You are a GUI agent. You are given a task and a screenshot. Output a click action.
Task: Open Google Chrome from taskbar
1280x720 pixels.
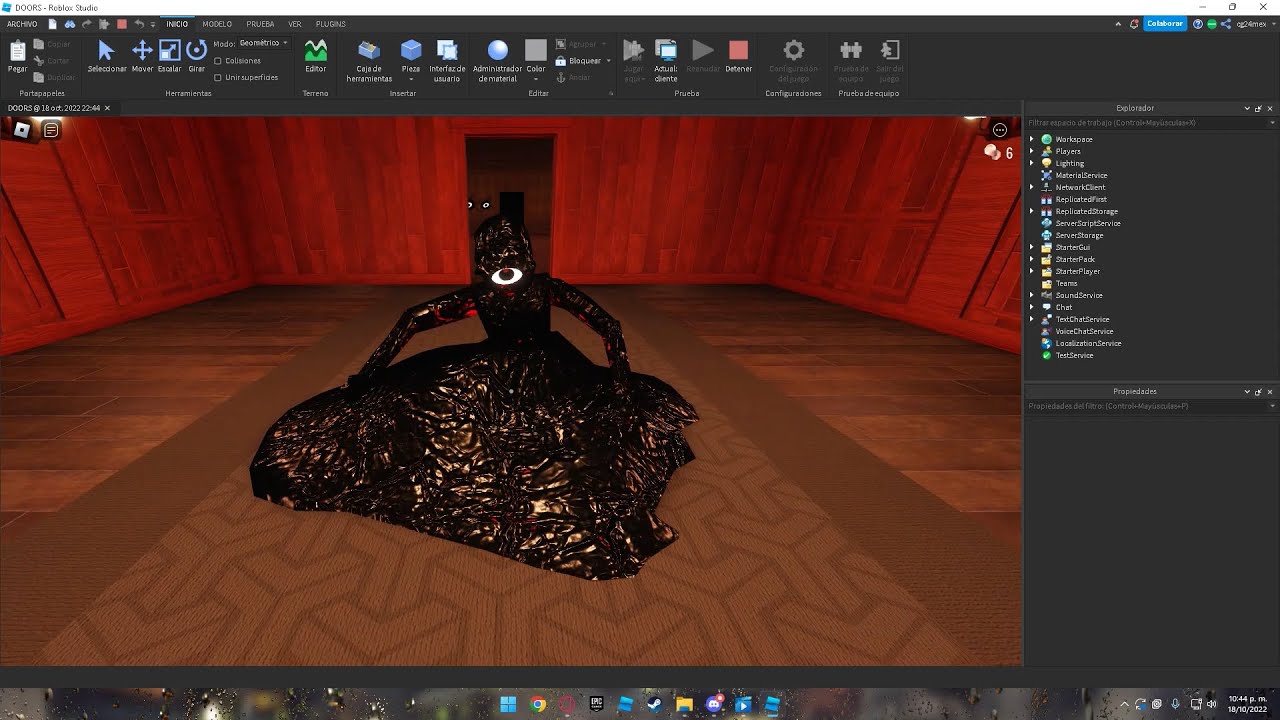coord(538,704)
